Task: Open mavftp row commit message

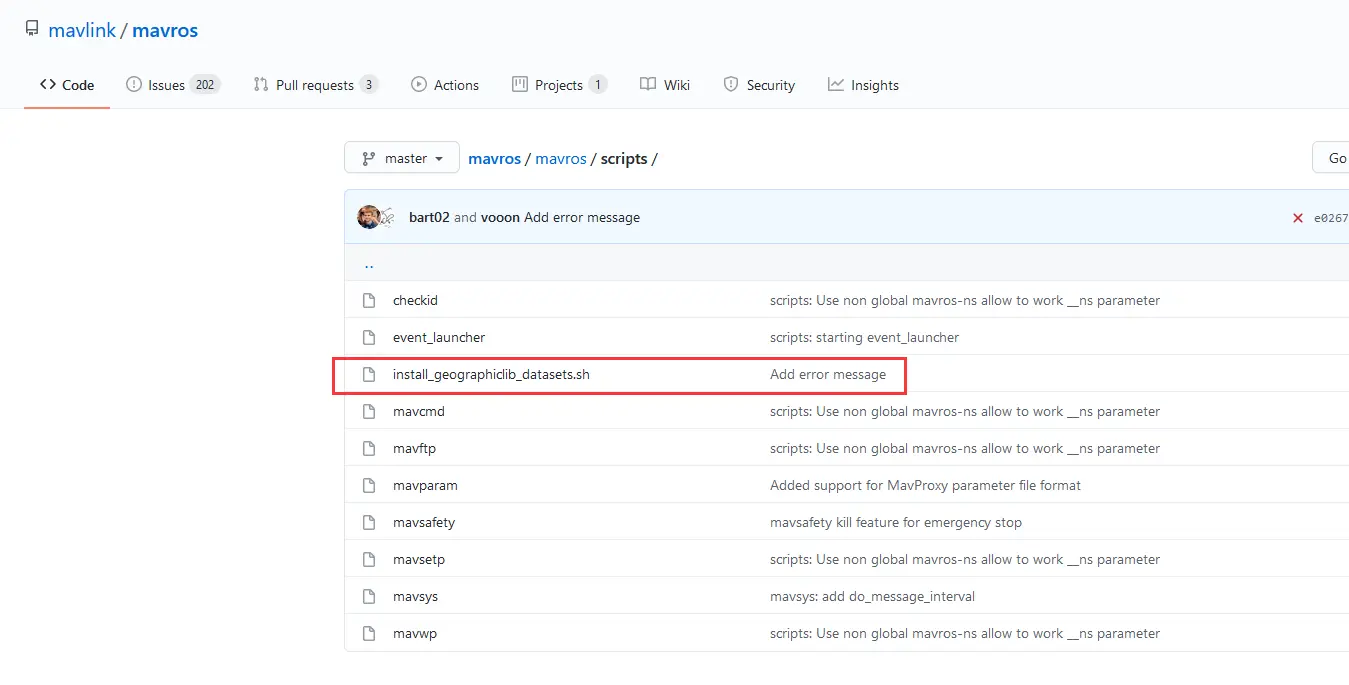Action: 965,448
